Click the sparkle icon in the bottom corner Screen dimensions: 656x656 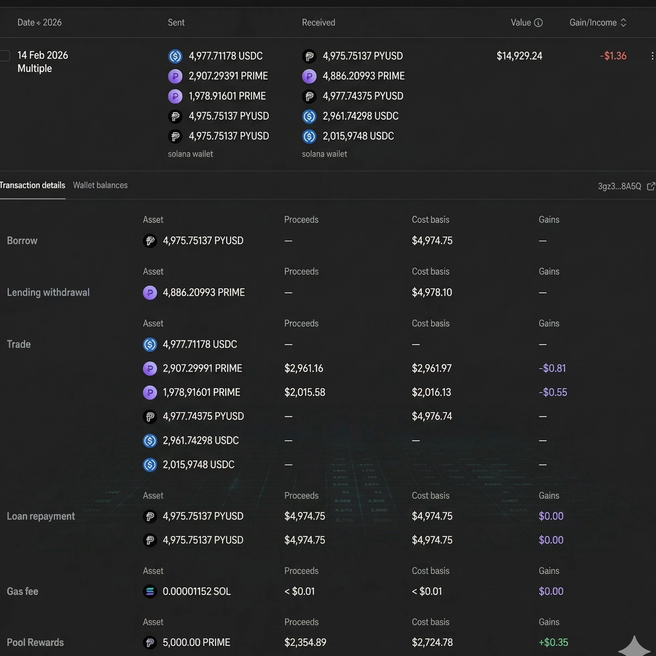pyautogui.click(x=634, y=646)
